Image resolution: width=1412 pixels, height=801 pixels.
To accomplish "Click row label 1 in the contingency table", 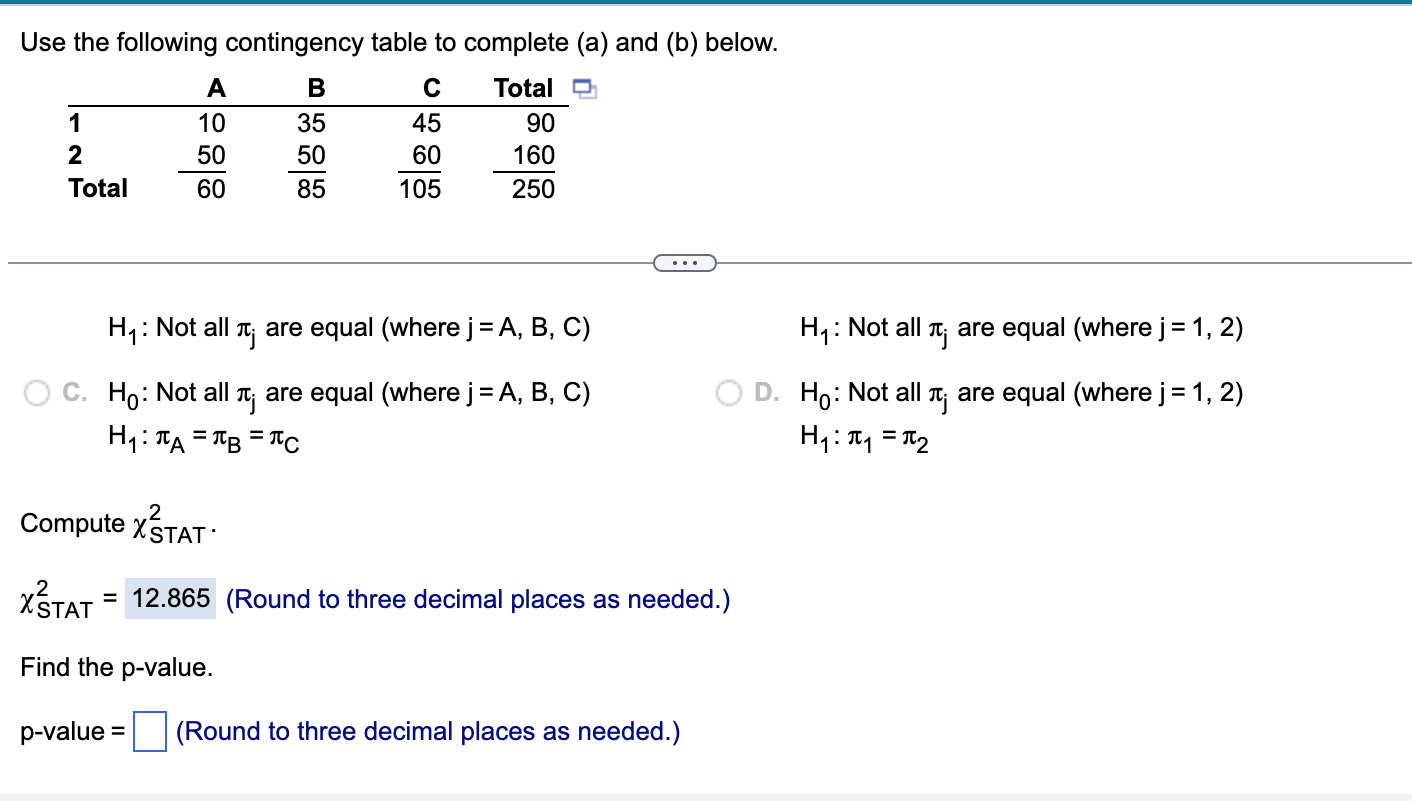I will pos(74,122).
